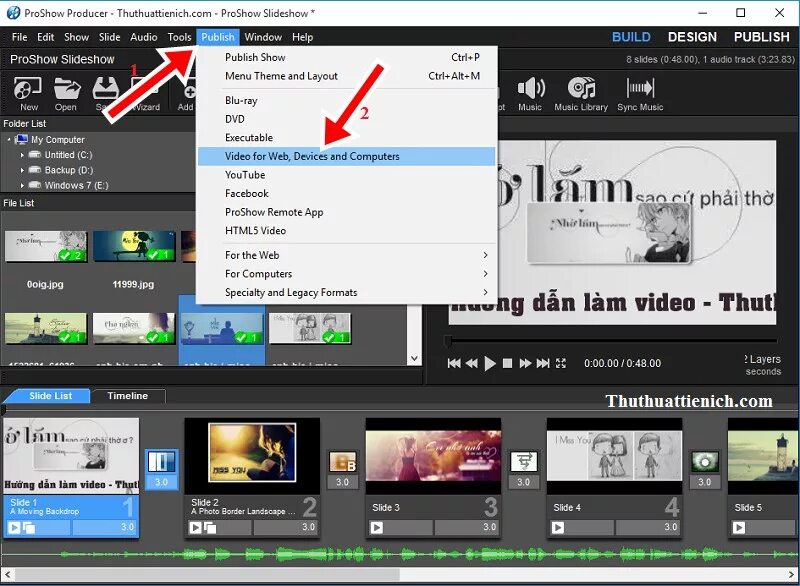Click transition icon after Slide 3
This screenshot has height=586, width=800.
coord(523,462)
